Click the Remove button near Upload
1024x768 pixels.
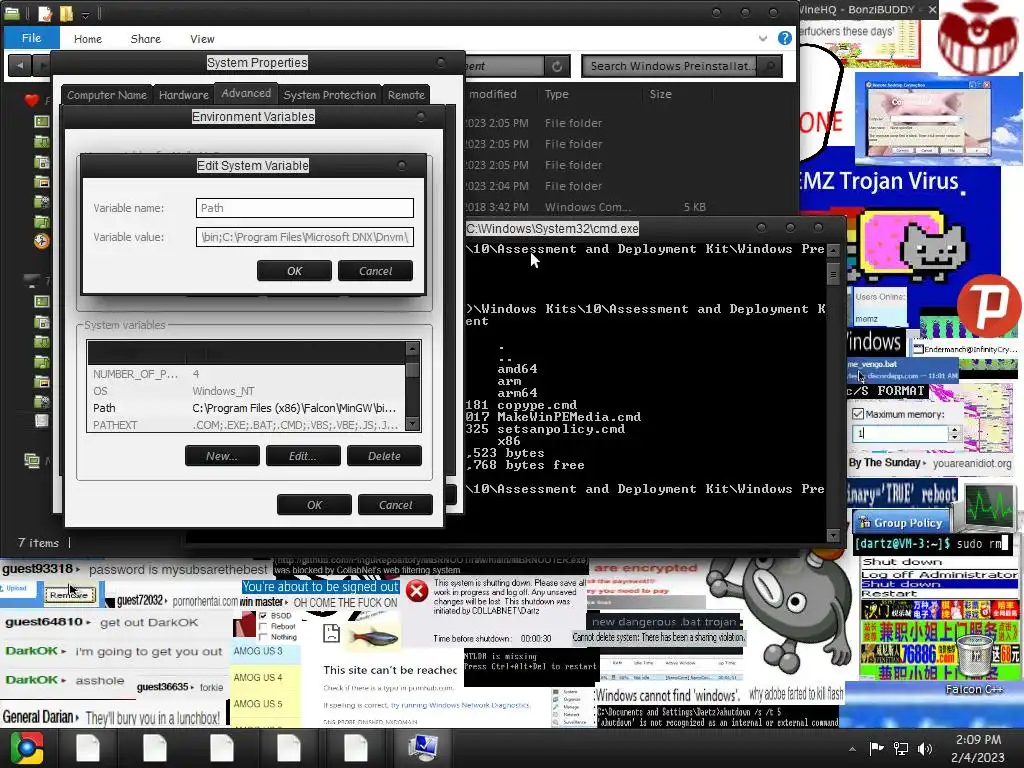pyautogui.click(x=70, y=595)
